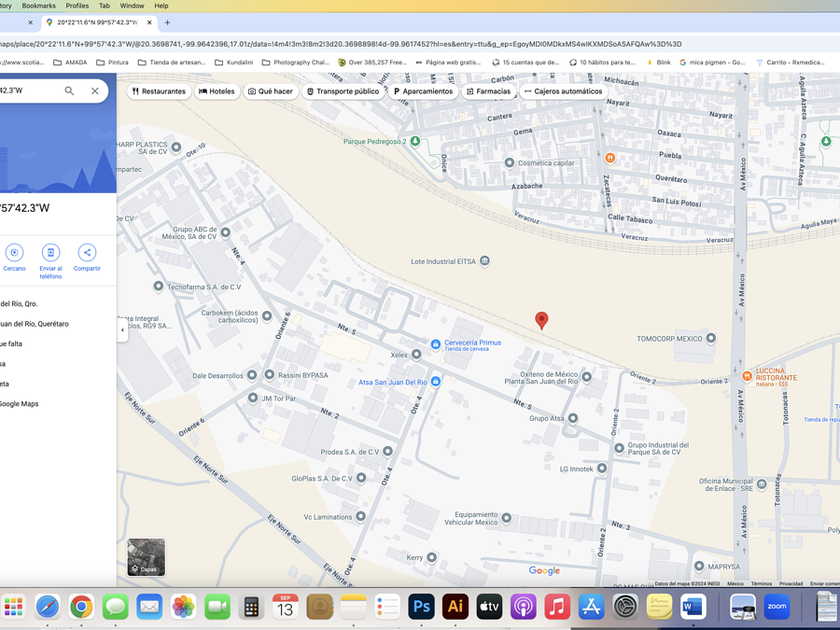
Task: Open the Window menu
Action: point(132,5)
